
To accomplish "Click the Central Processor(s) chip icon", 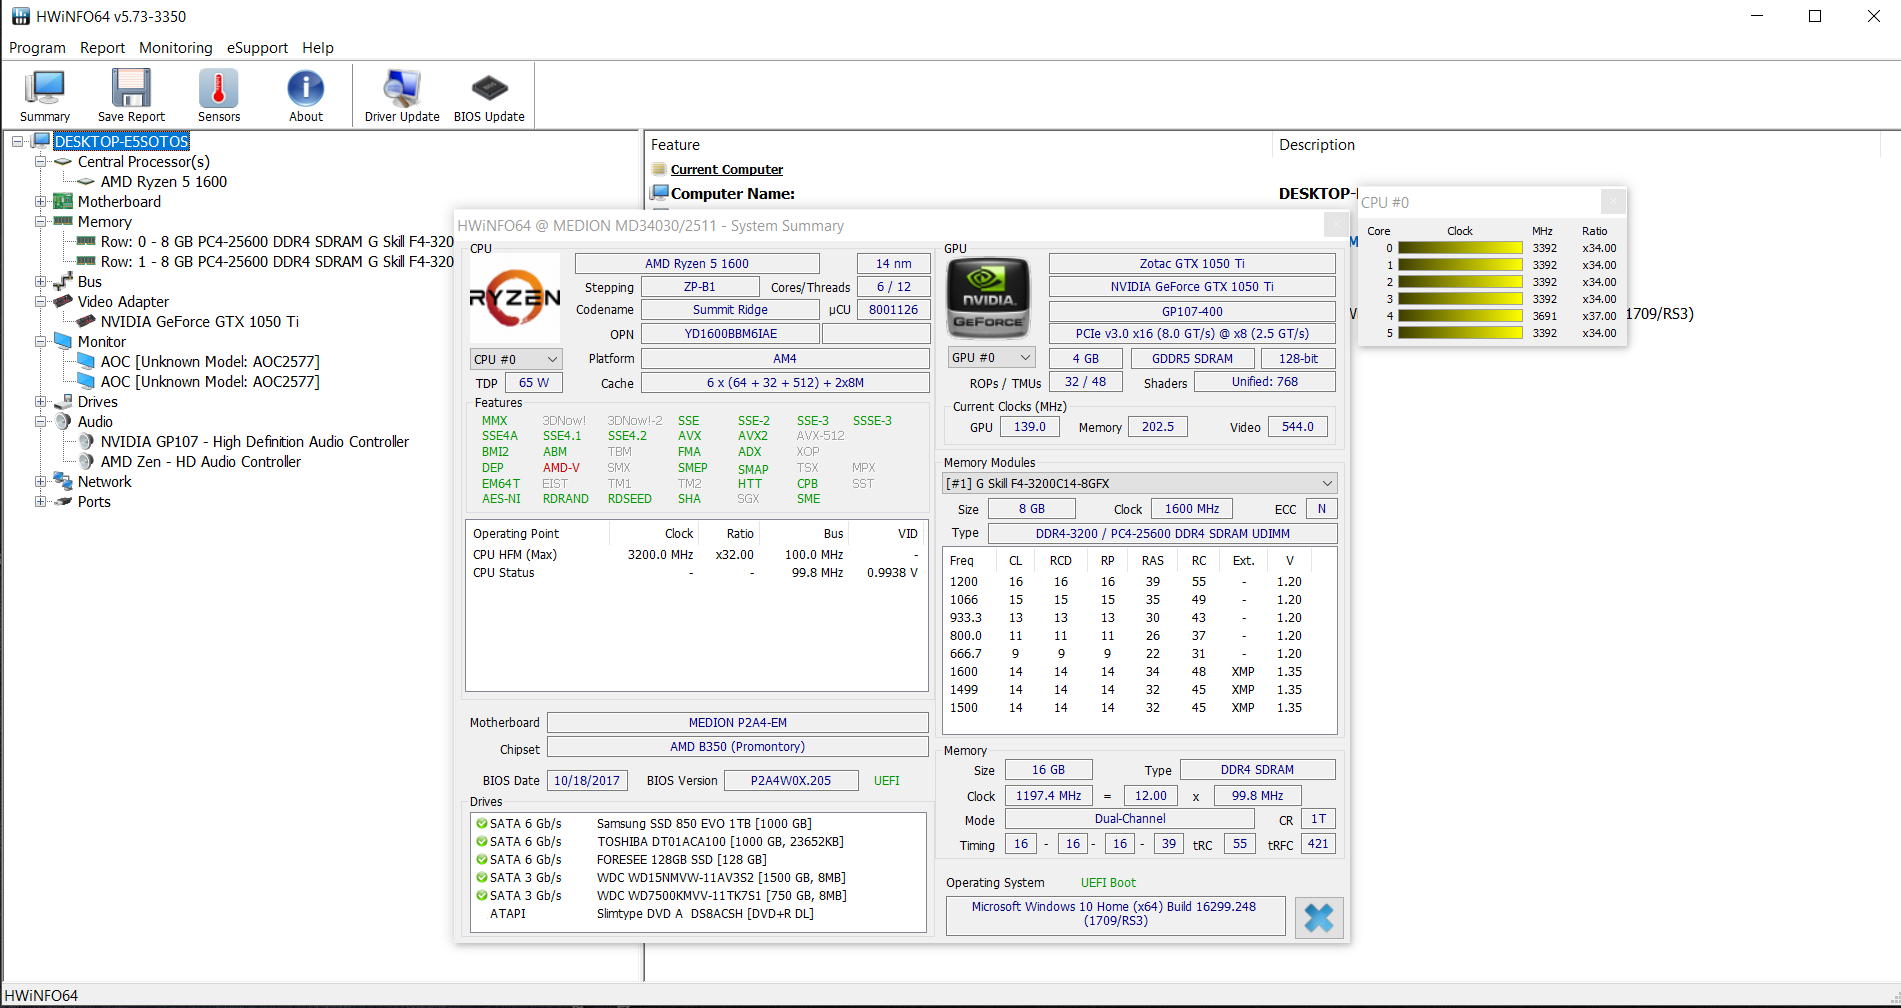I will (x=63, y=161).
